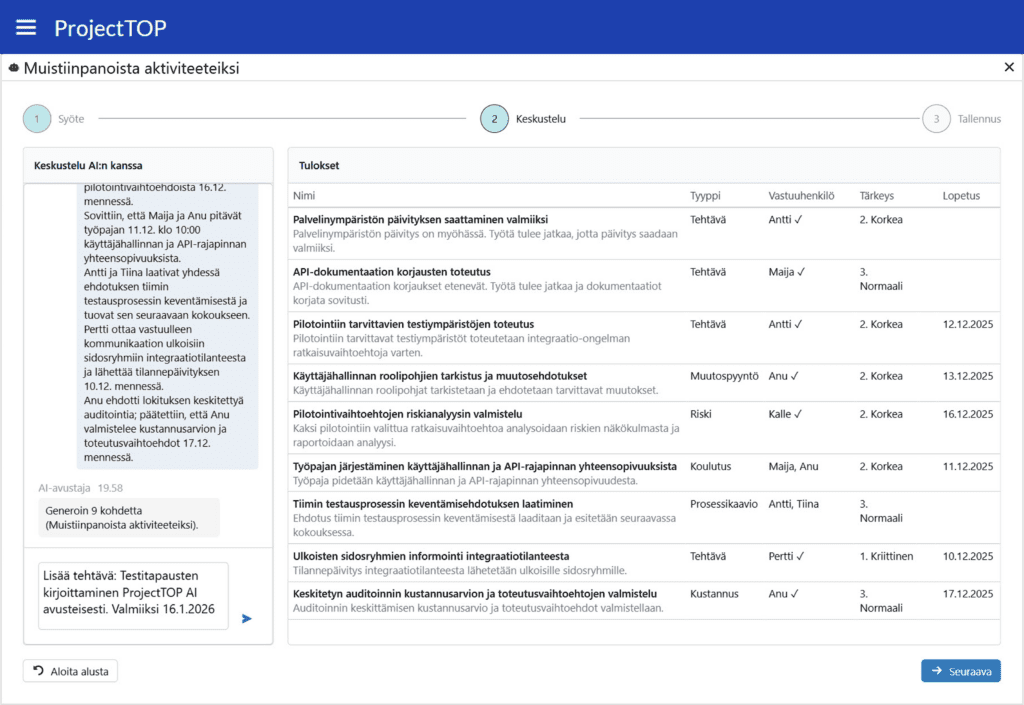Select step 2 Keskustelu circle
This screenshot has width=1024, height=705.
[x=494, y=119]
